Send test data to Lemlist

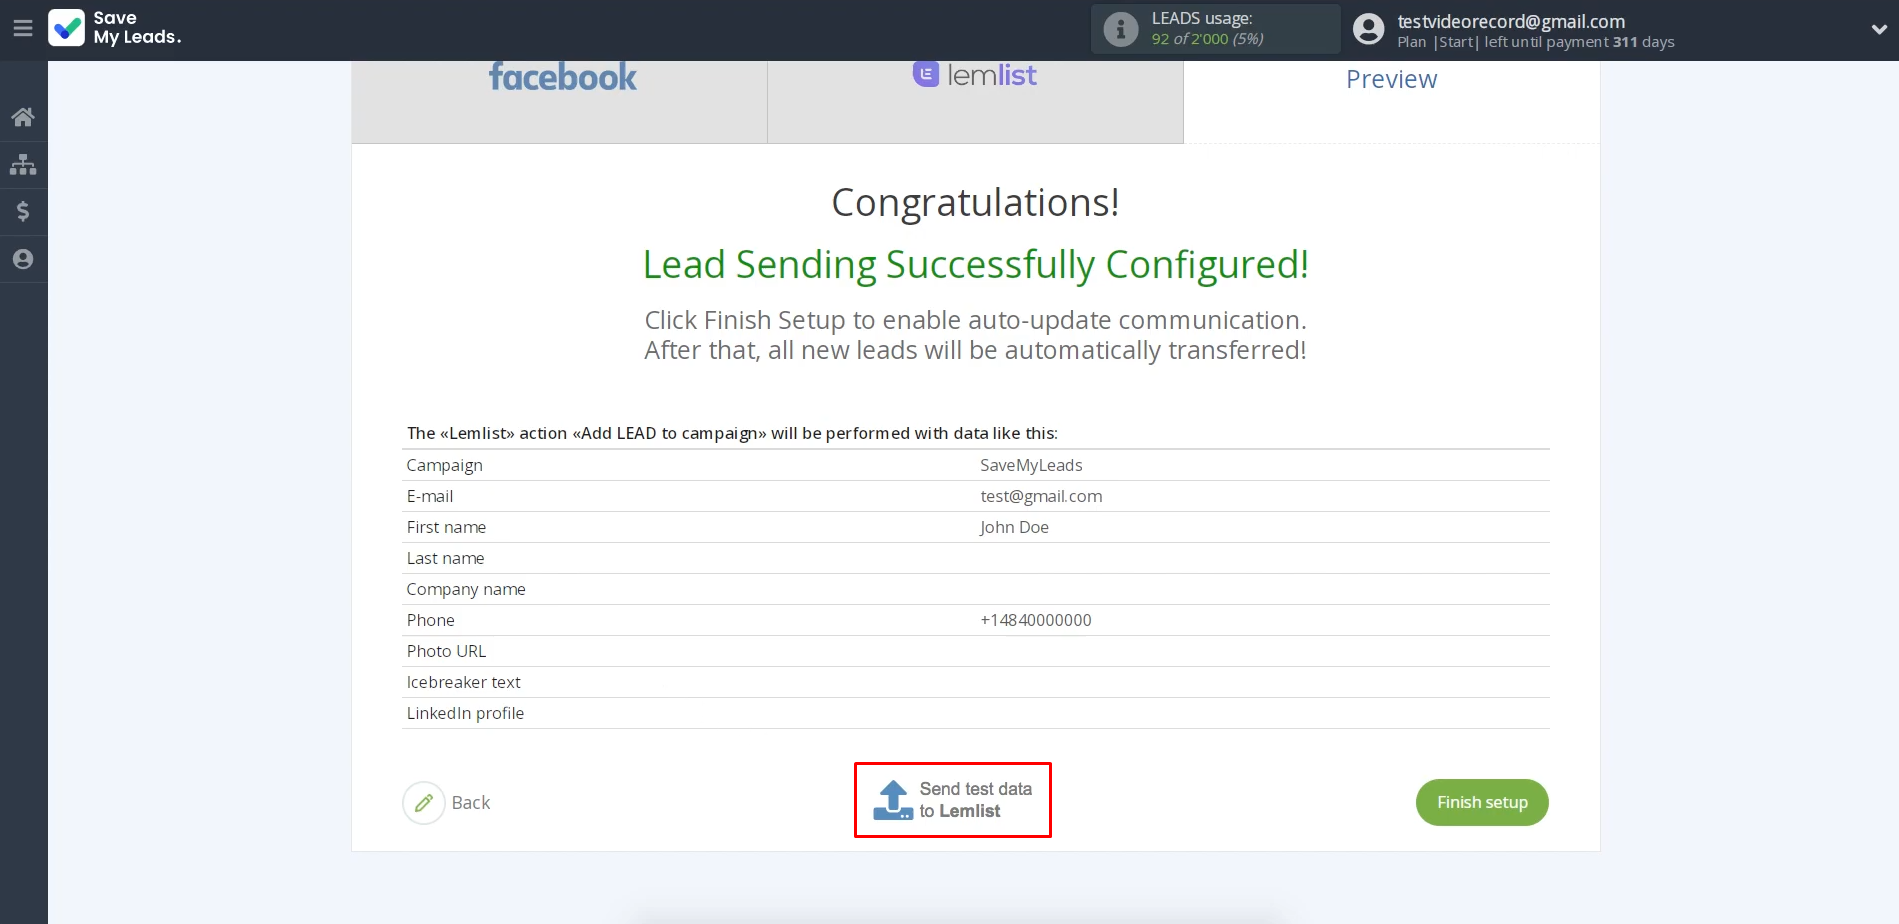coord(953,800)
